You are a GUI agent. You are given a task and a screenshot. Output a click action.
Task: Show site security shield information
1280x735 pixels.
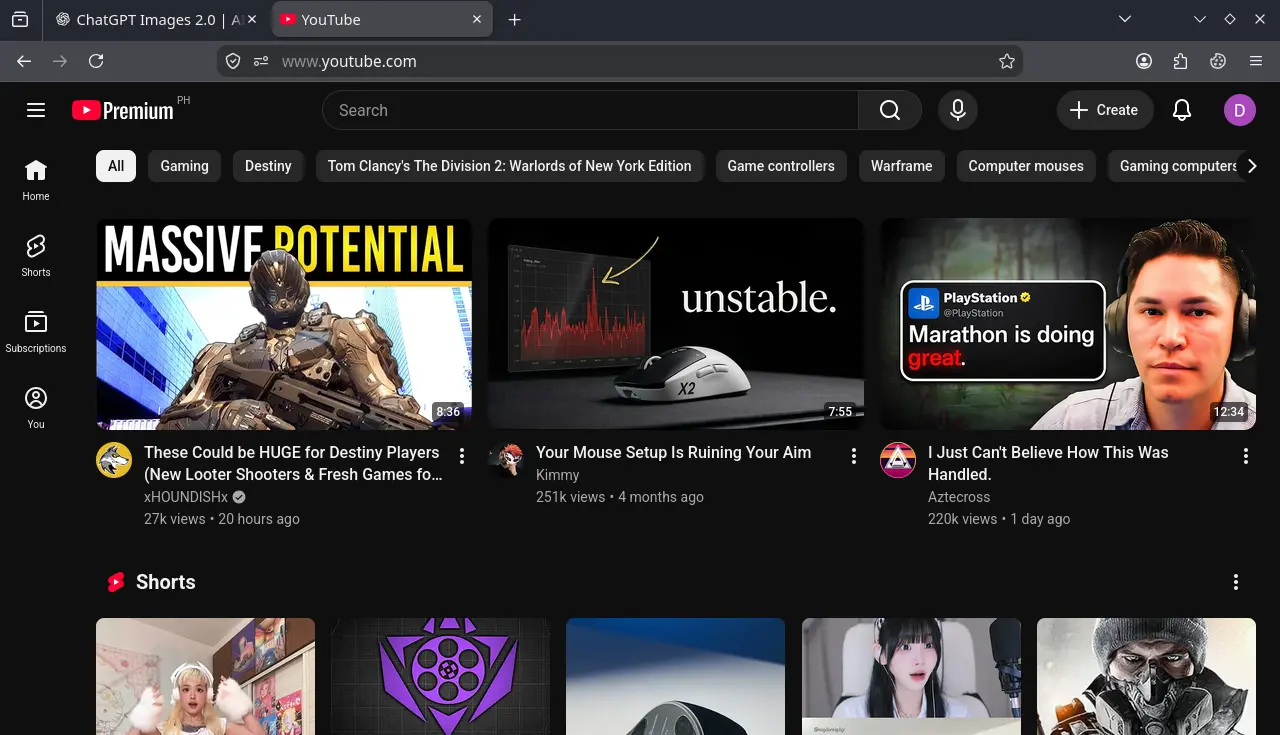pyautogui.click(x=233, y=61)
